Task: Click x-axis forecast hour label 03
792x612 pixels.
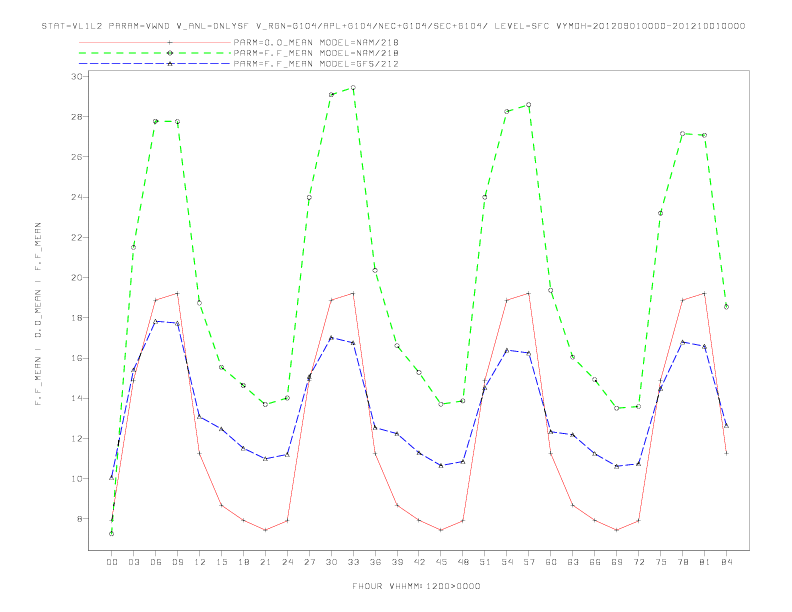Action: tap(133, 562)
